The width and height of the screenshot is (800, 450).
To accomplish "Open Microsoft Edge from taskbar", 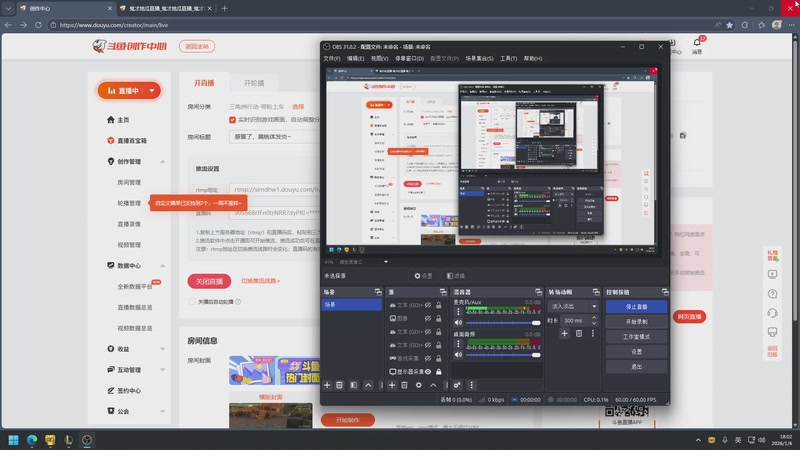I will click(x=32, y=440).
